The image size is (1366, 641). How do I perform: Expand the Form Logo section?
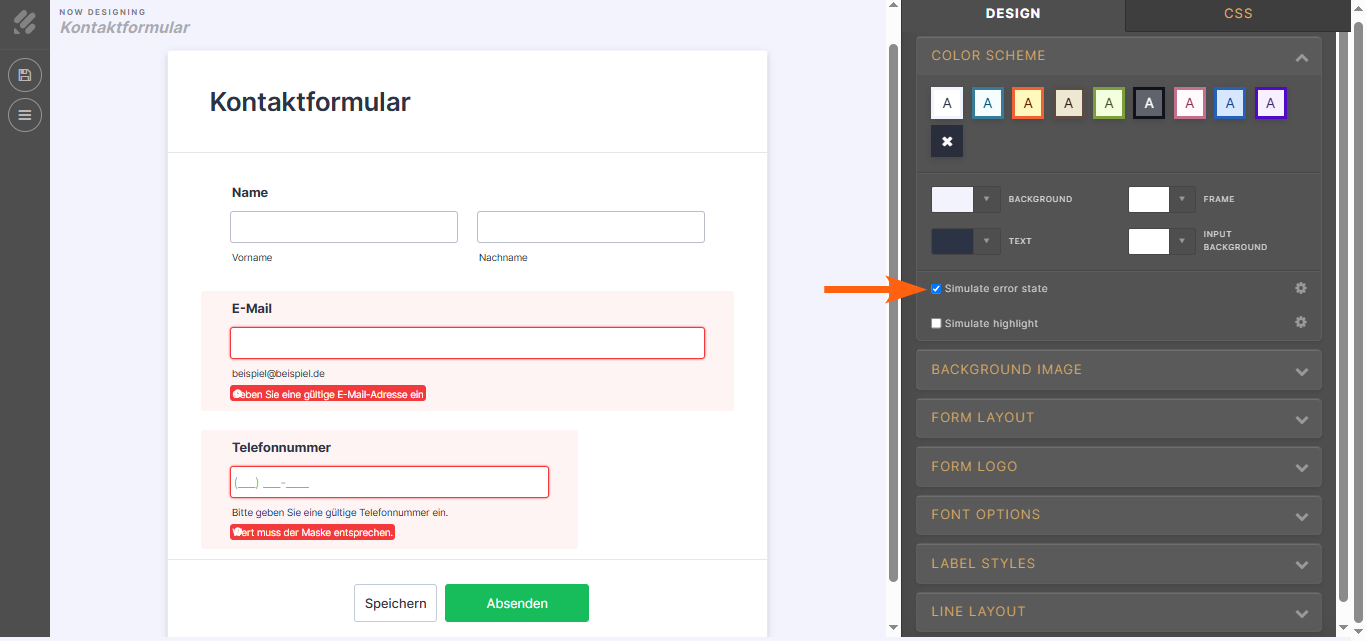tap(1119, 467)
